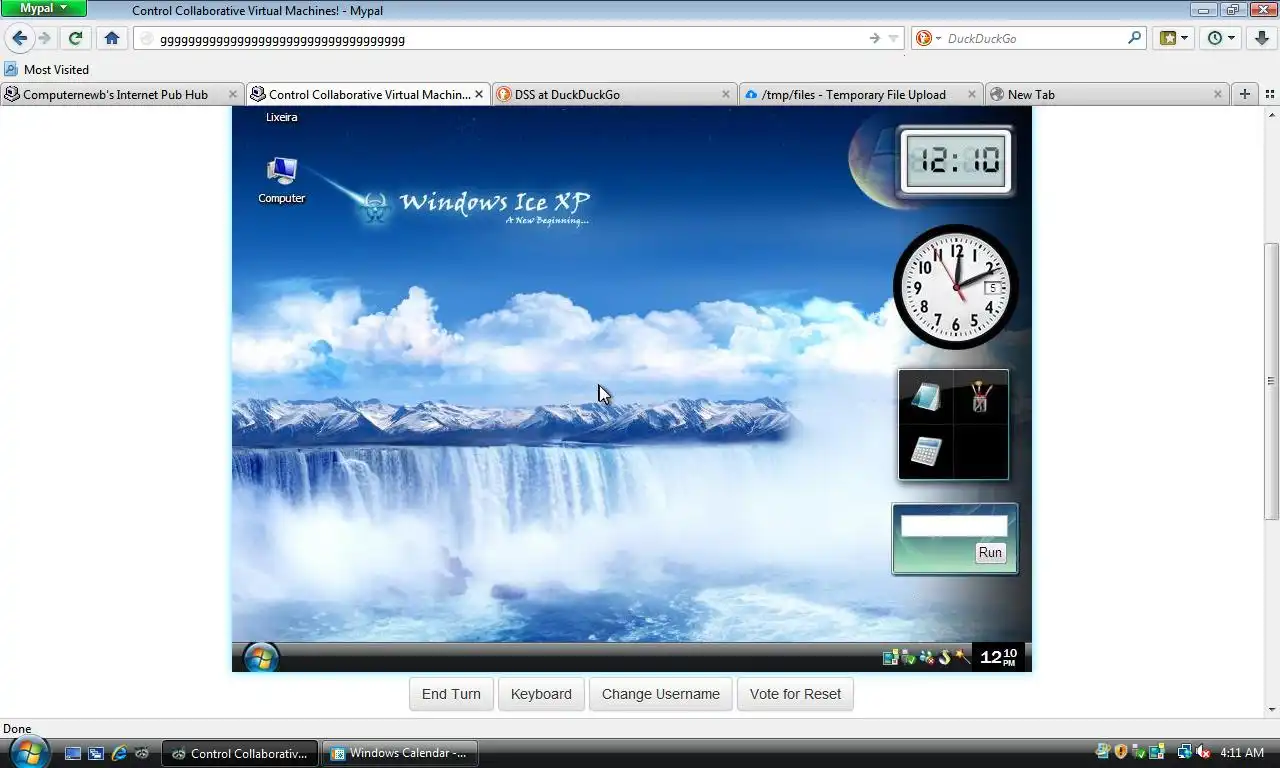Click the search magnifier icon
The image size is (1280, 768).
[1134, 38]
